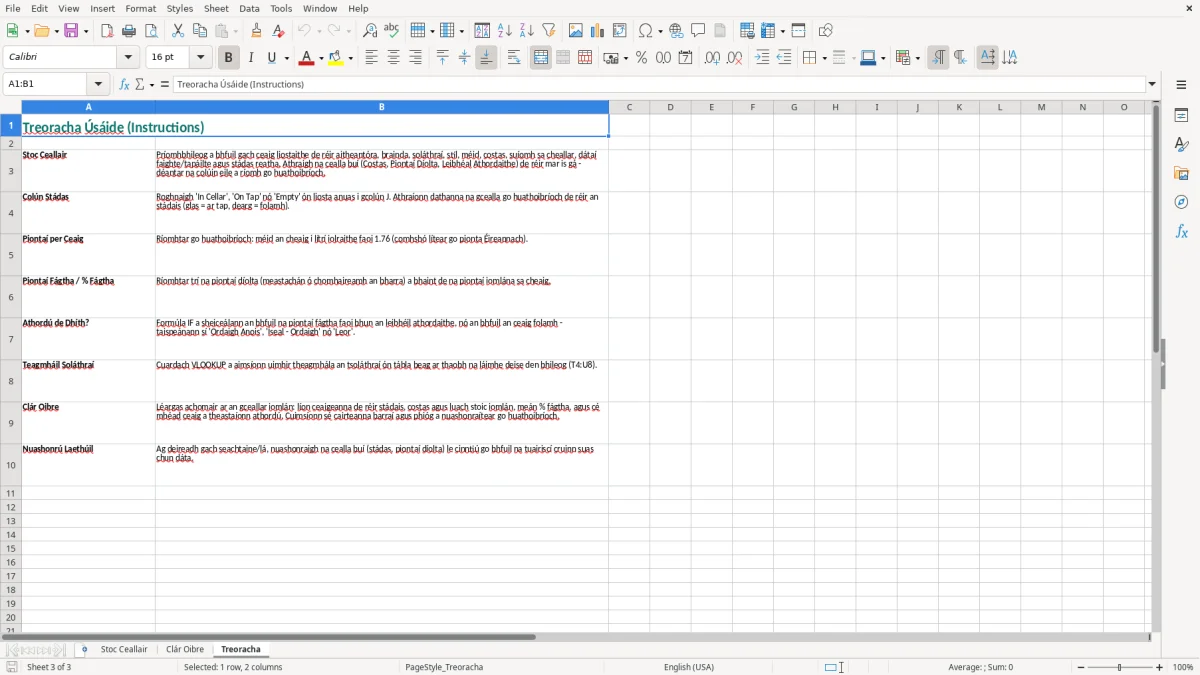
Task: Toggle right-to-left text direction
Action: 960,58
